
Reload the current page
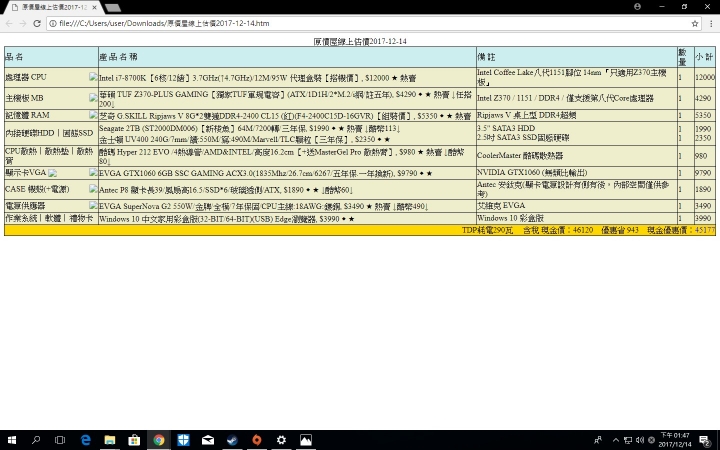pyautogui.click(x=37, y=23)
